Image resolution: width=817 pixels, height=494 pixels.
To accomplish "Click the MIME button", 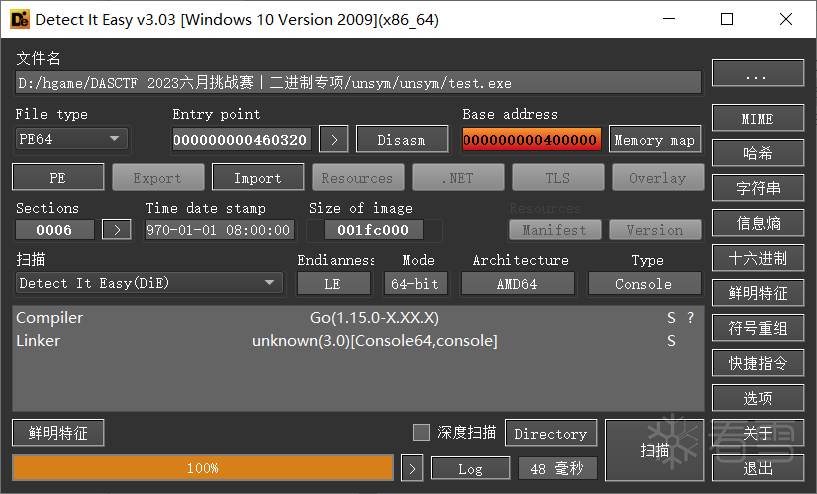I will [x=758, y=118].
